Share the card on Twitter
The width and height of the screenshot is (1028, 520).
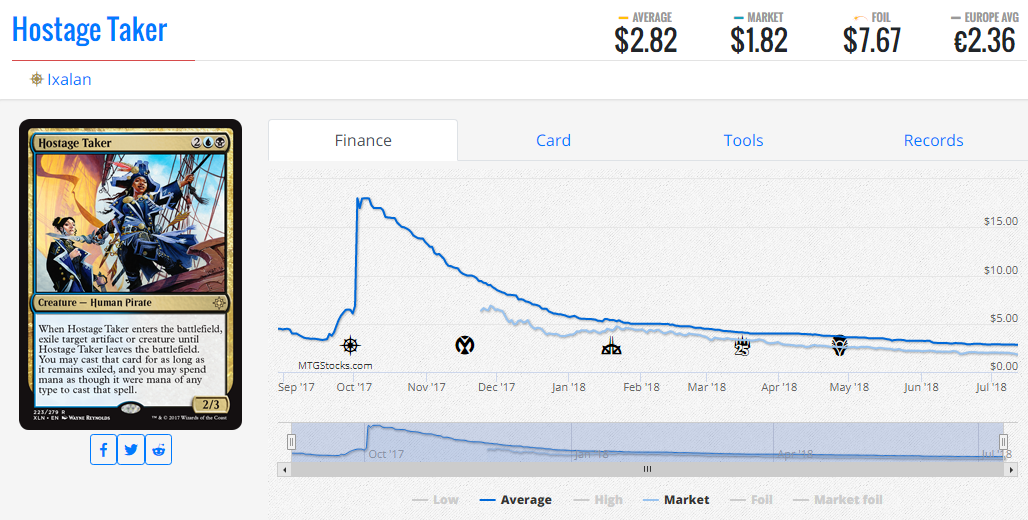click(x=131, y=450)
